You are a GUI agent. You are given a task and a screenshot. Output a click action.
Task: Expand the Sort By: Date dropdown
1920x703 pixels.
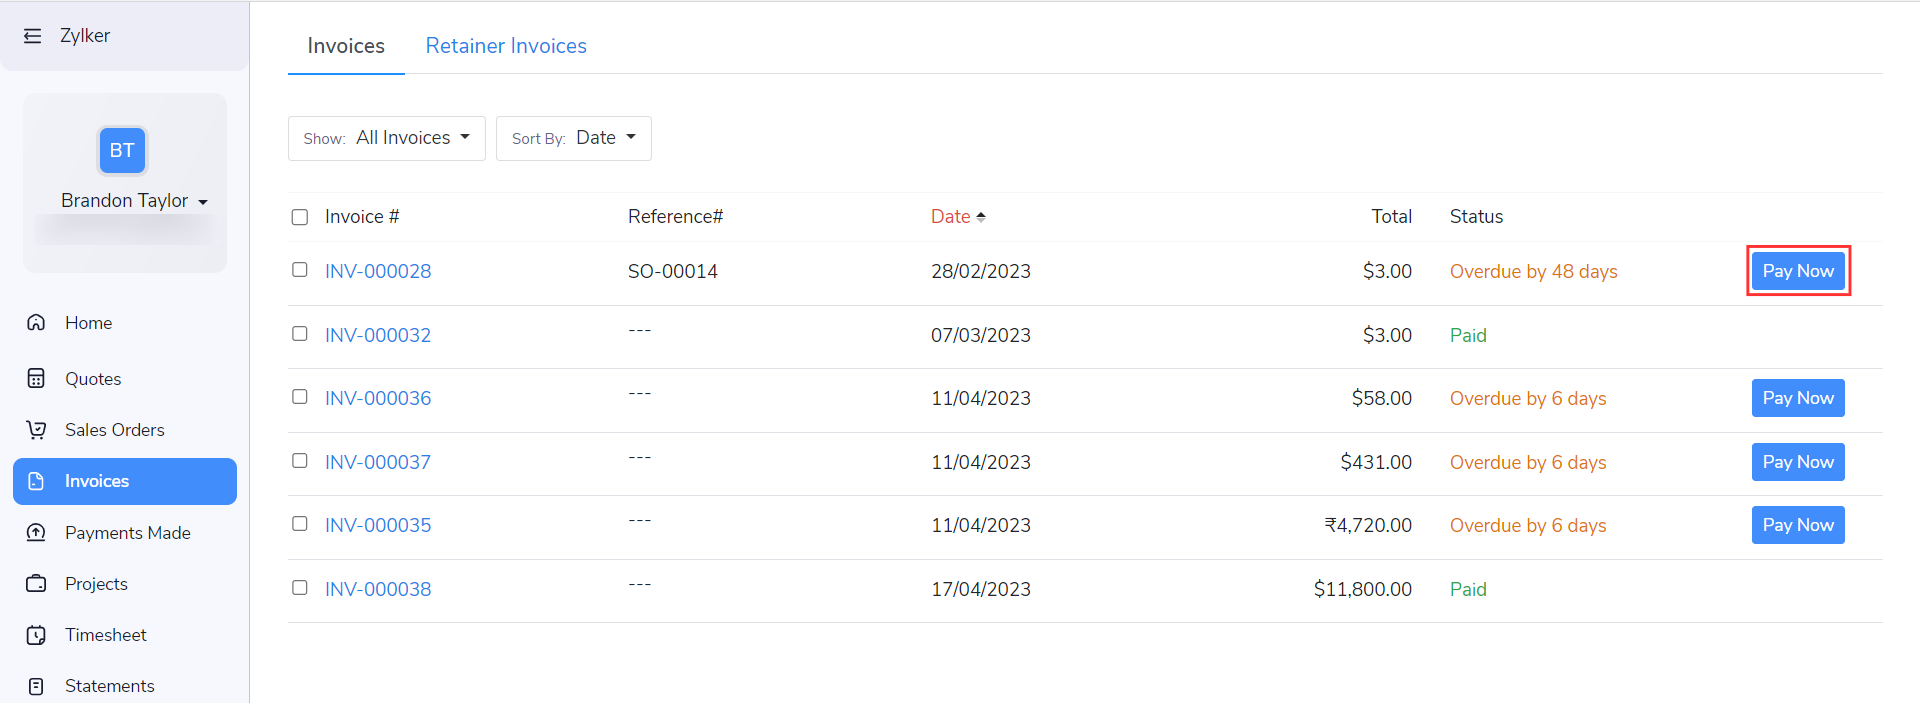573,138
